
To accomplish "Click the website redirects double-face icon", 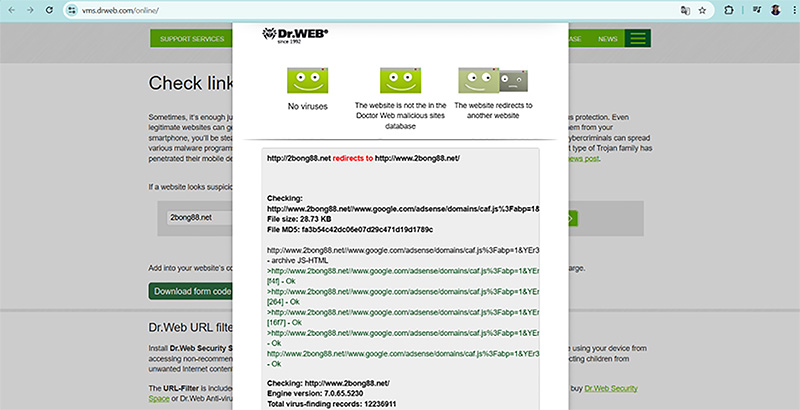I will coord(493,81).
